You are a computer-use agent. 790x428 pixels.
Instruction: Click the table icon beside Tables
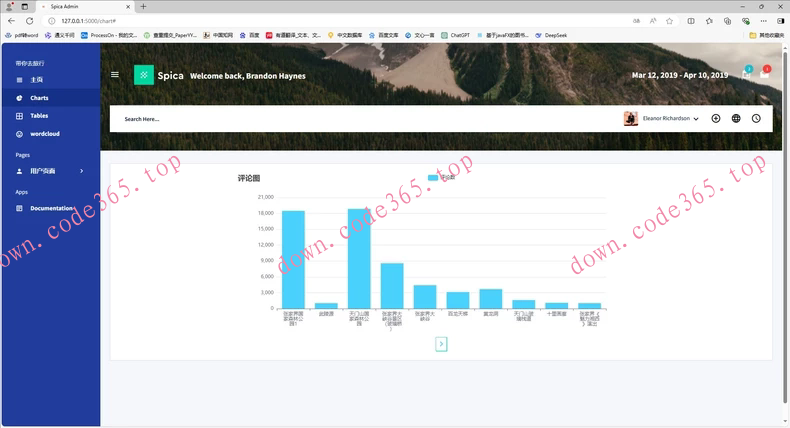(19, 116)
